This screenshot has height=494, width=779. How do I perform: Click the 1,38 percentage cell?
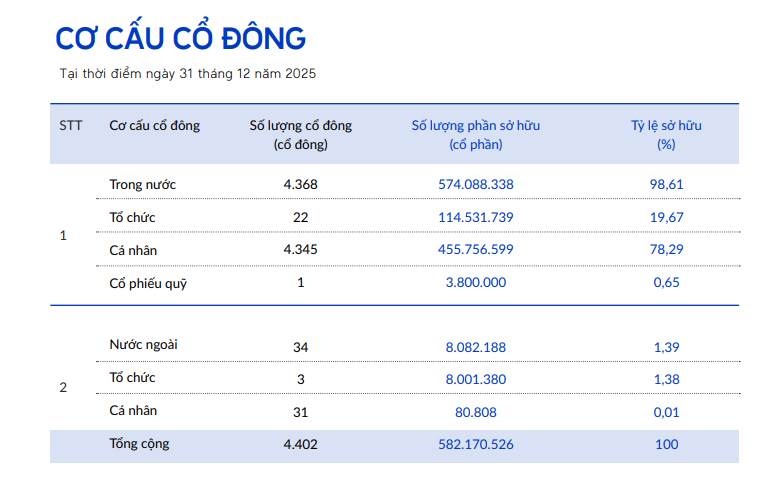(666, 379)
